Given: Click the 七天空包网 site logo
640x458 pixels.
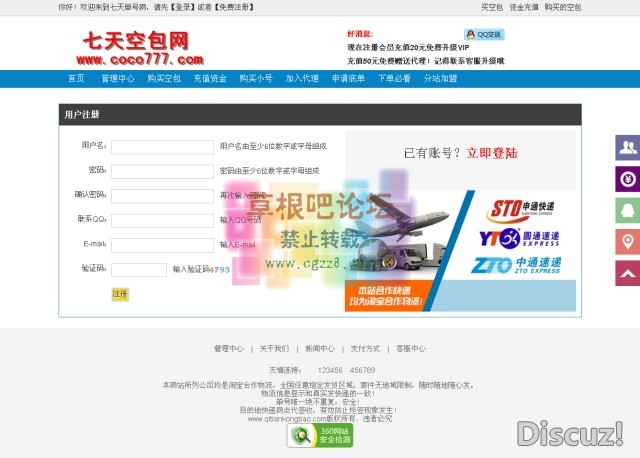Looking at the screenshot, I should point(140,48).
